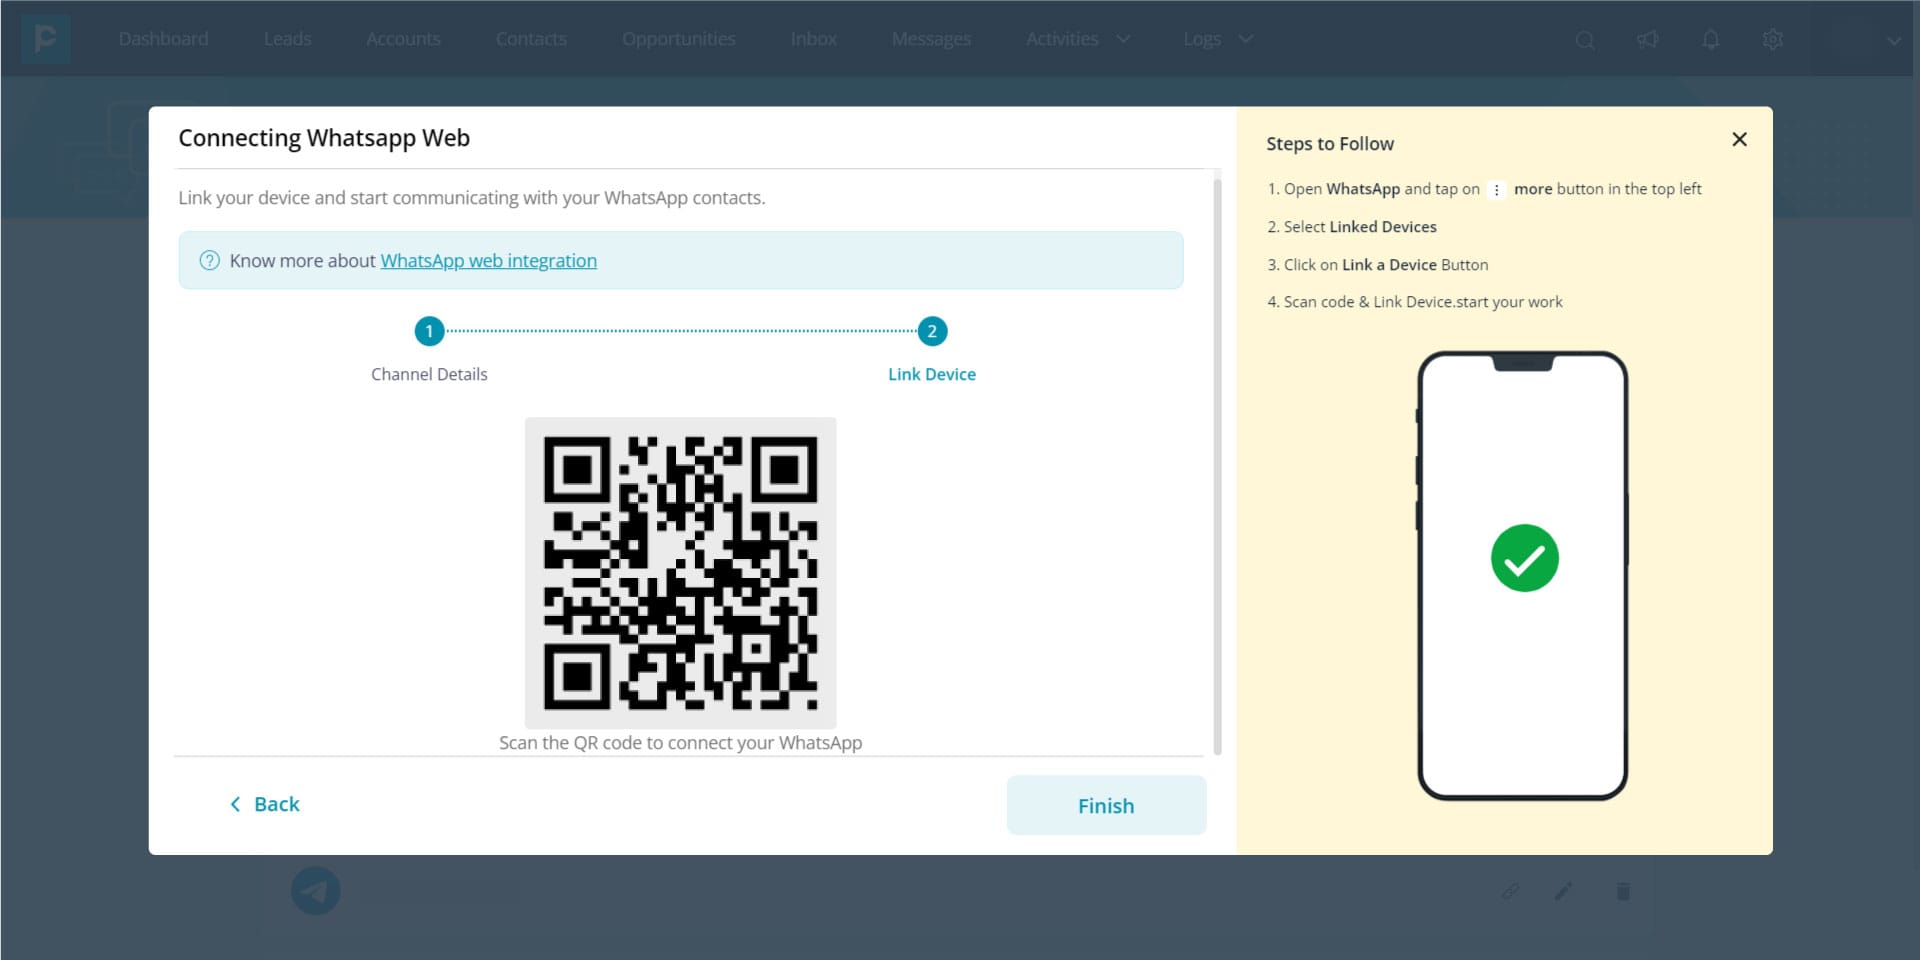
Task: Click the Telegram channel icon
Action: coord(316,891)
